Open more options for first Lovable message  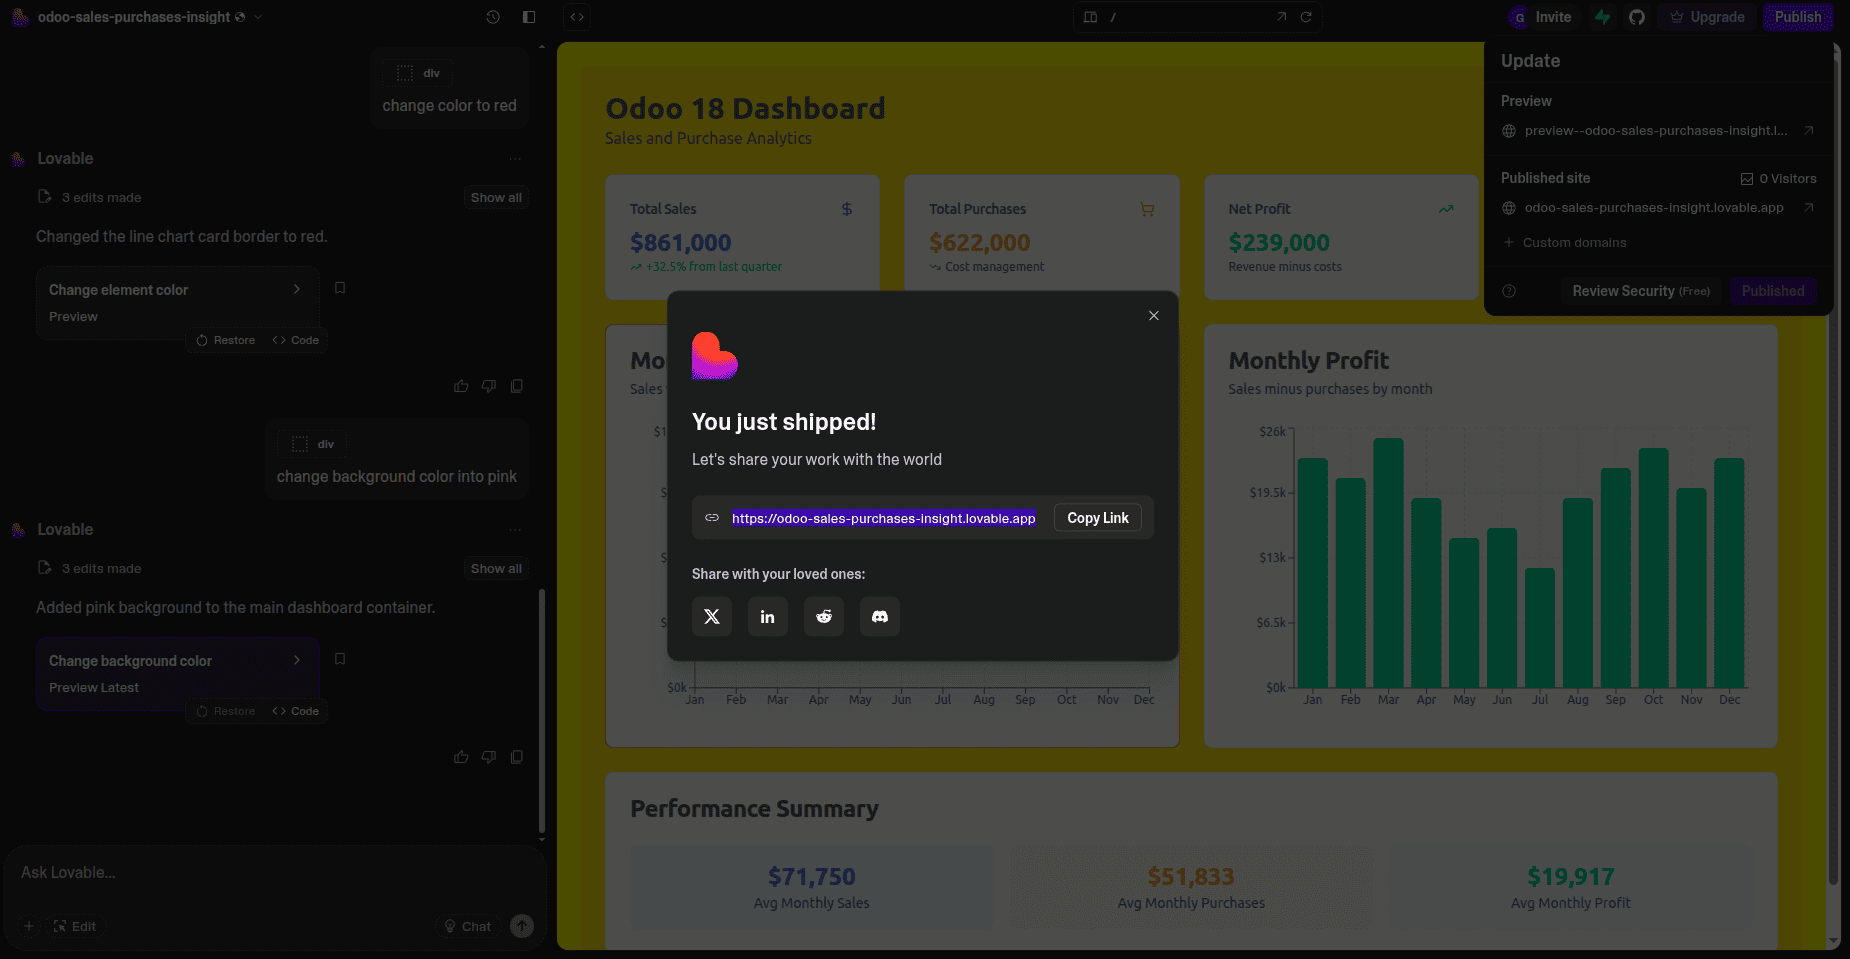point(515,159)
